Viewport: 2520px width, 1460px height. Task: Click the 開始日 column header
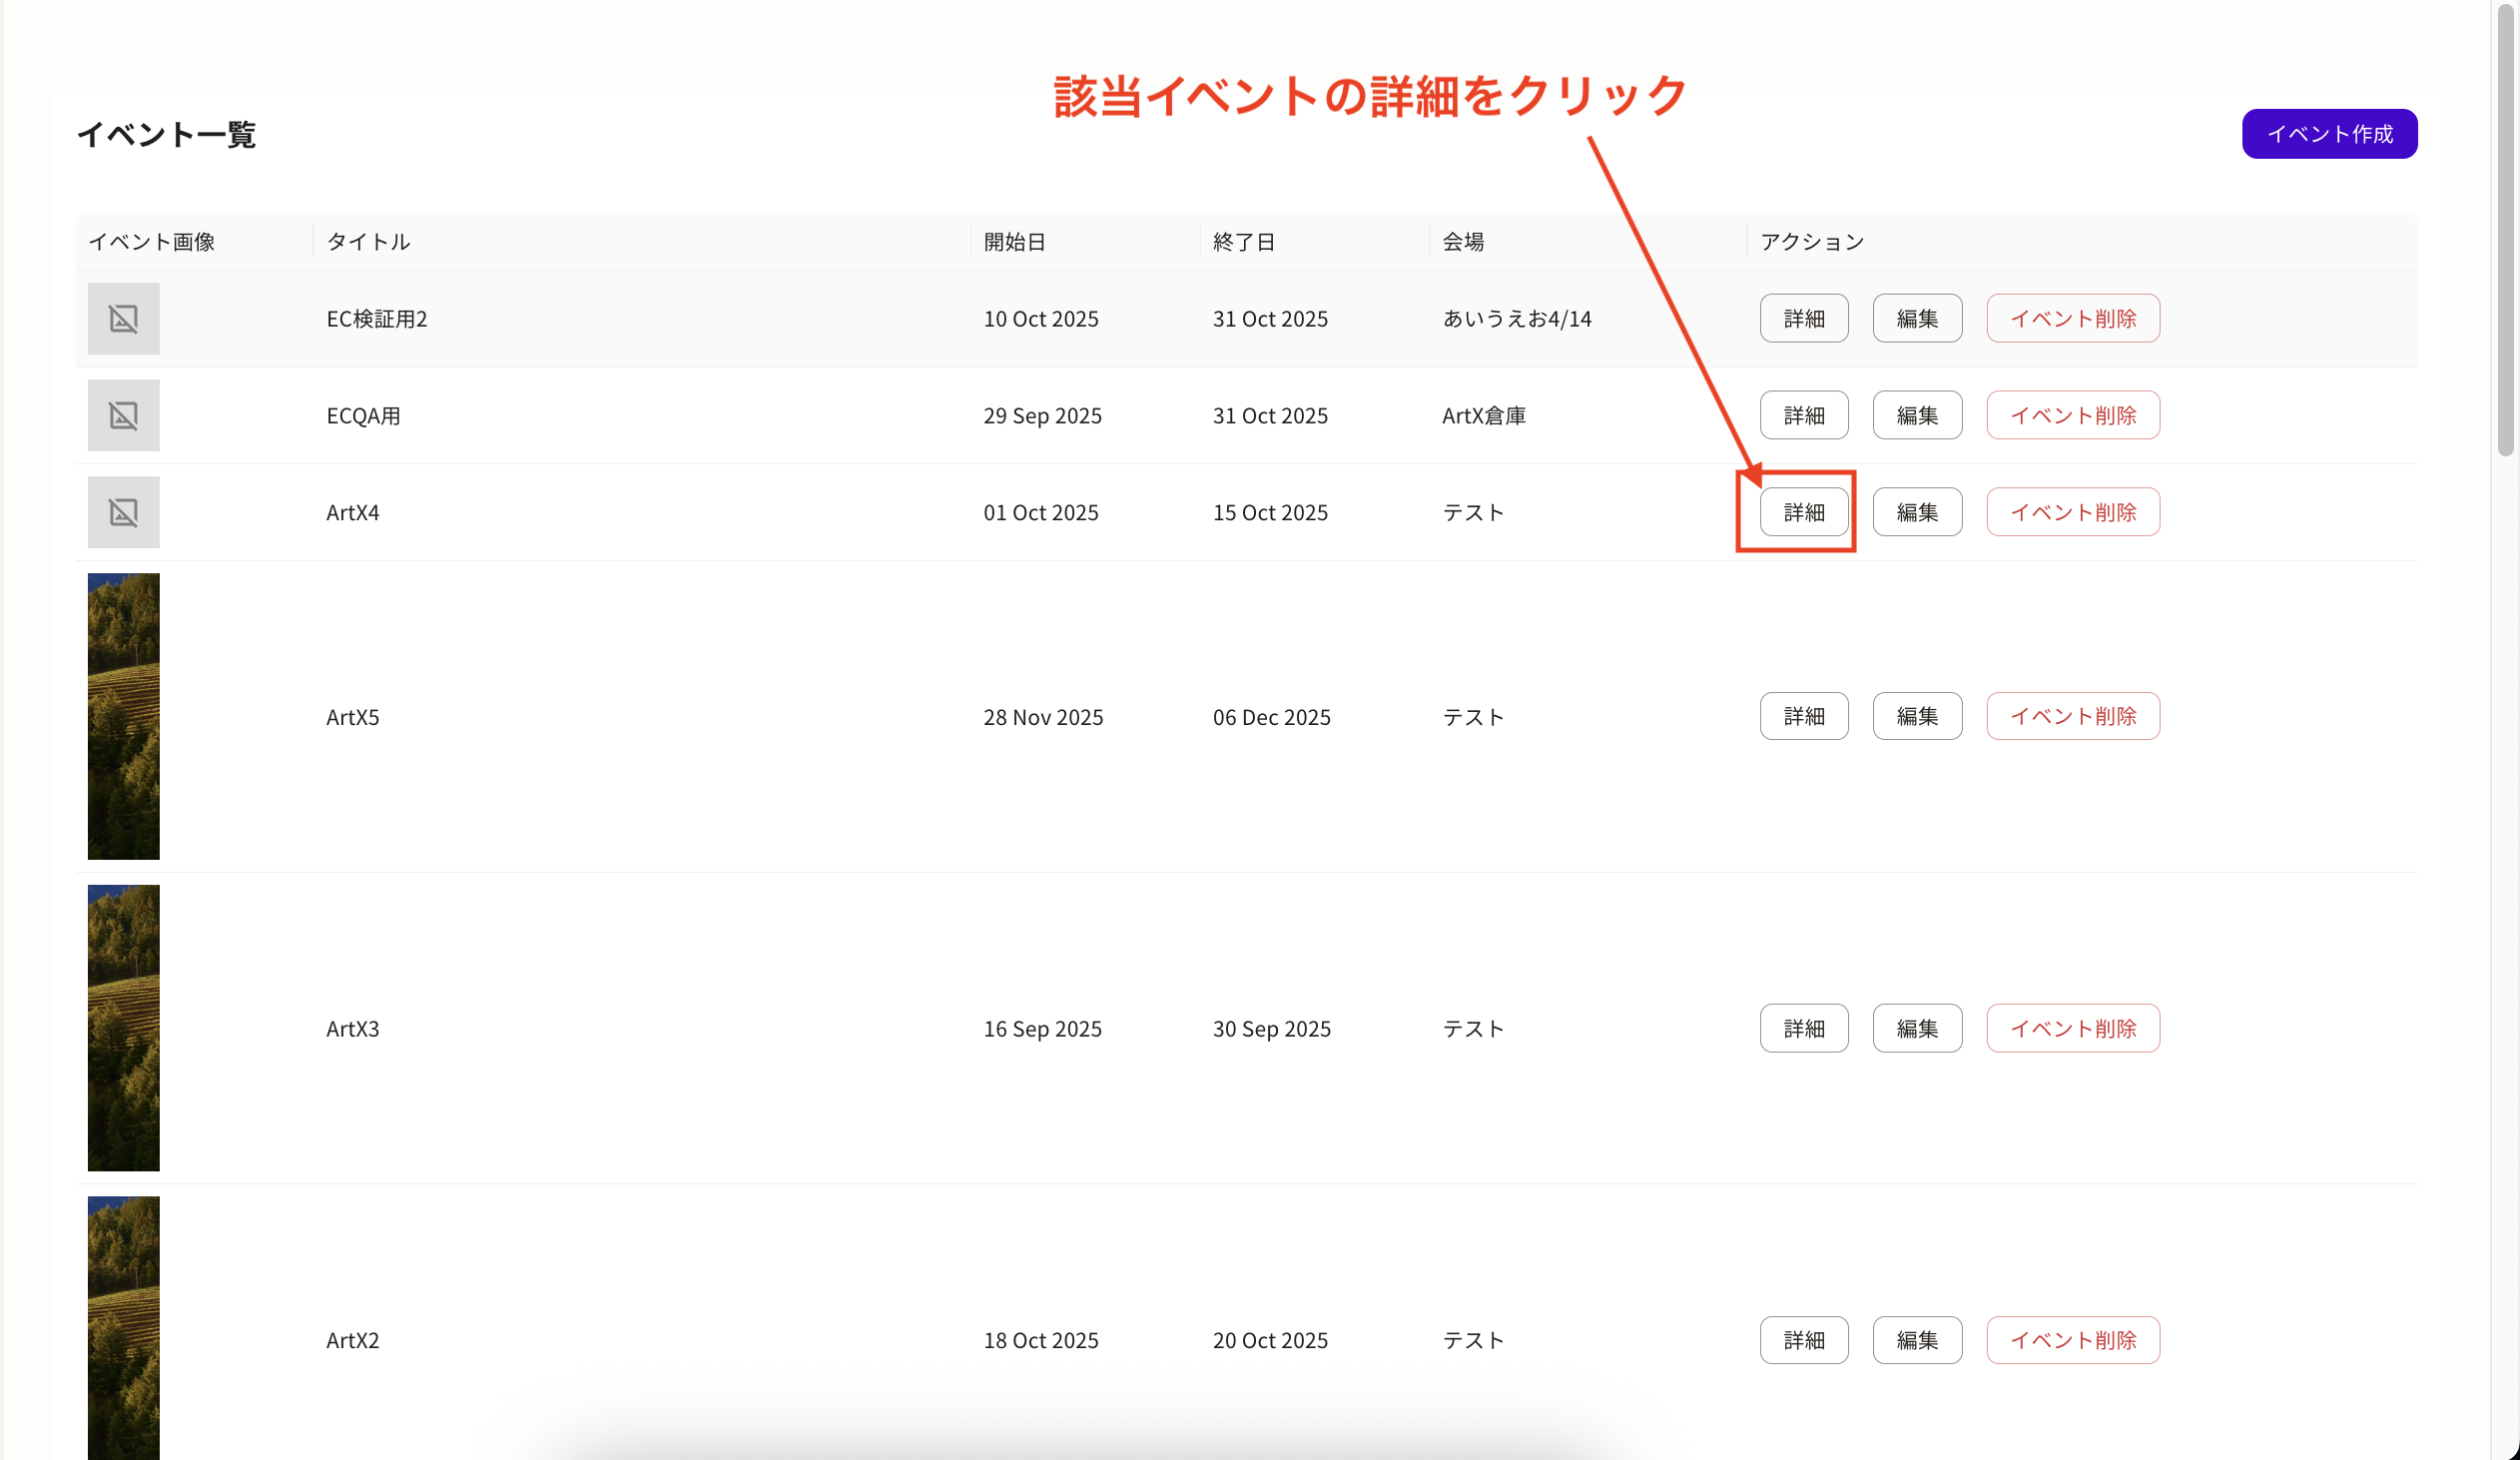[1014, 242]
